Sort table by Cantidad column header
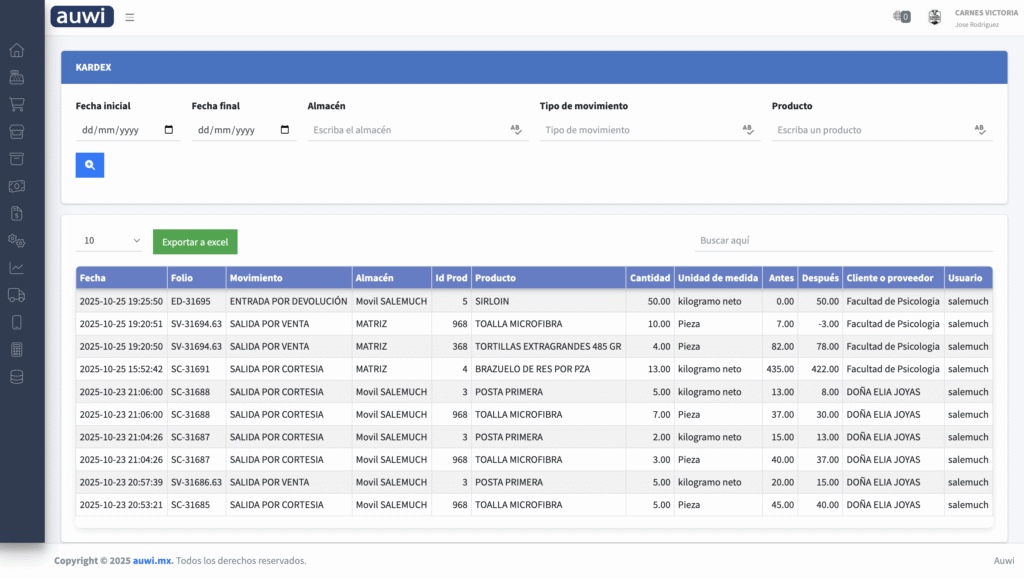This screenshot has height=579, width=1024. pyautogui.click(x=649, y=277)
